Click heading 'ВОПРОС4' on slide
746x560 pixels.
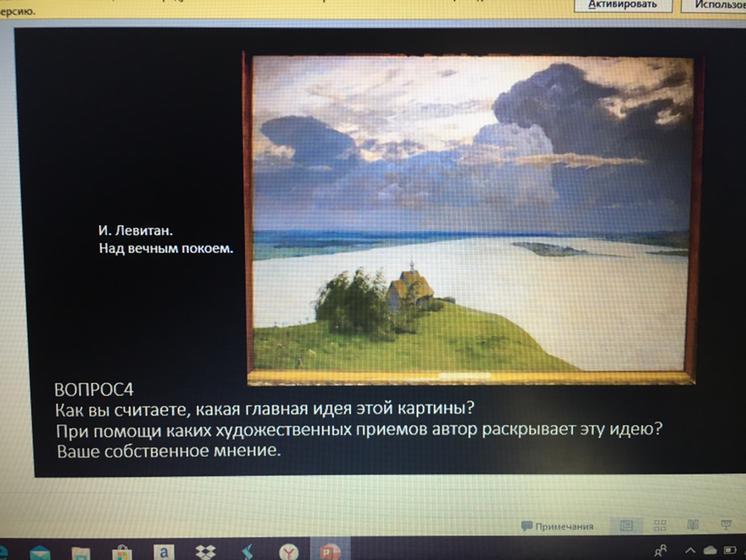tap(94, 390)
